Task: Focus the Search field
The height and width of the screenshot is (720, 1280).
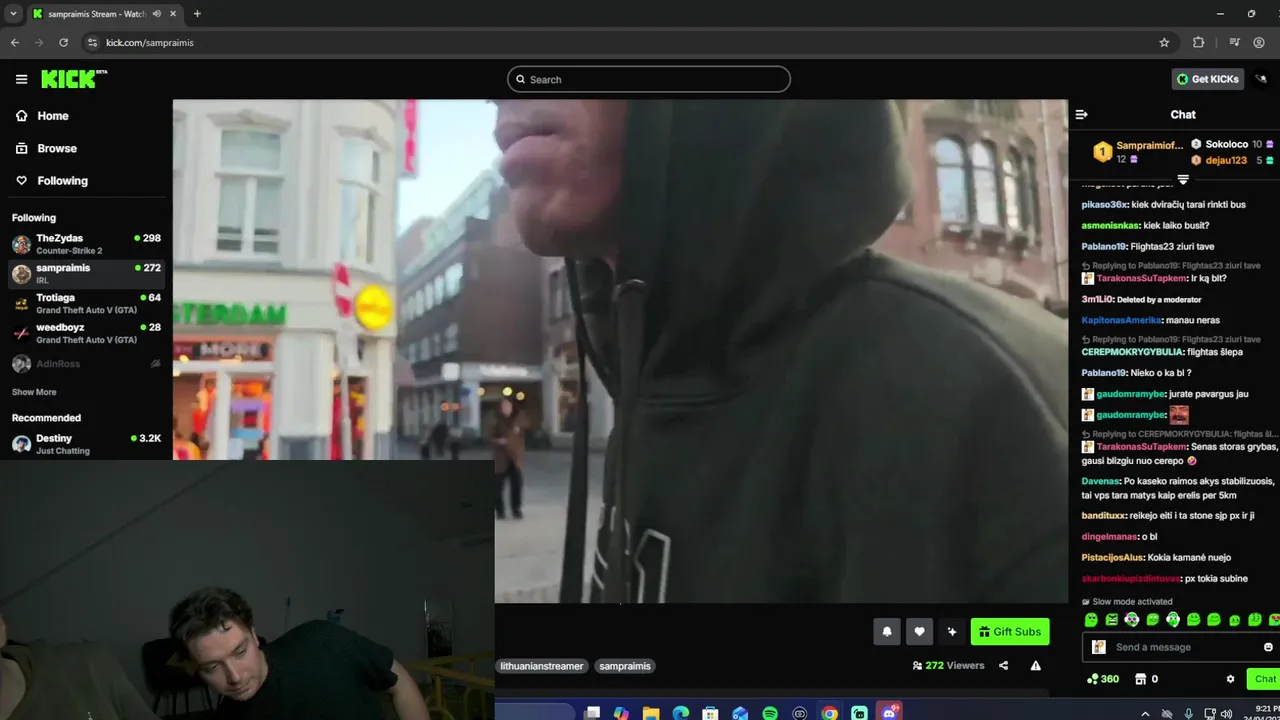Action: click(648, 79)
